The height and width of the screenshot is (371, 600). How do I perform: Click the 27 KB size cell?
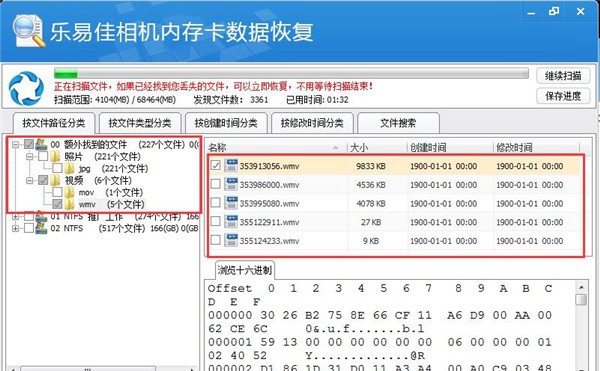click(x=370, y=222)
